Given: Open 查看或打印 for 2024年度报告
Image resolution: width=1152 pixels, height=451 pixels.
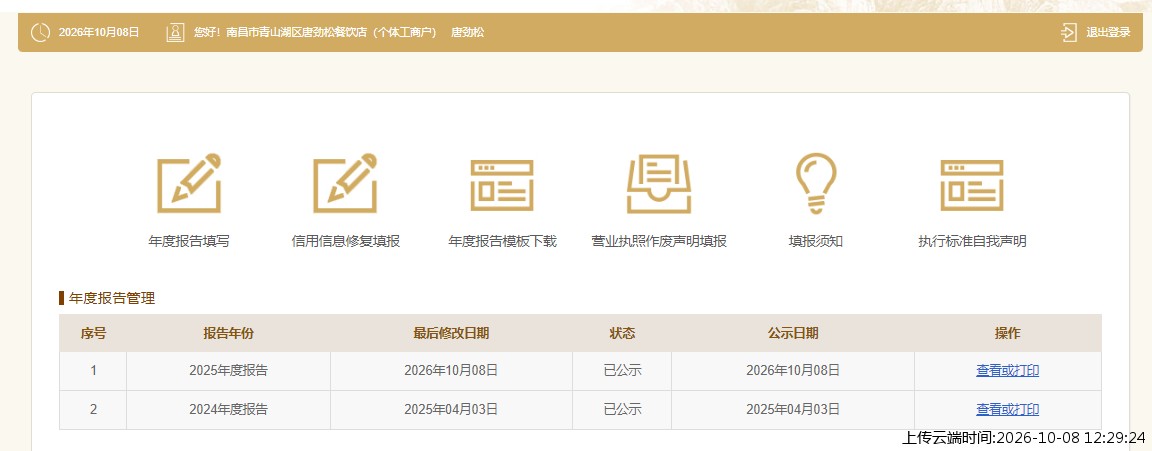Looking at the screenshot, I should click(1007, 409).
